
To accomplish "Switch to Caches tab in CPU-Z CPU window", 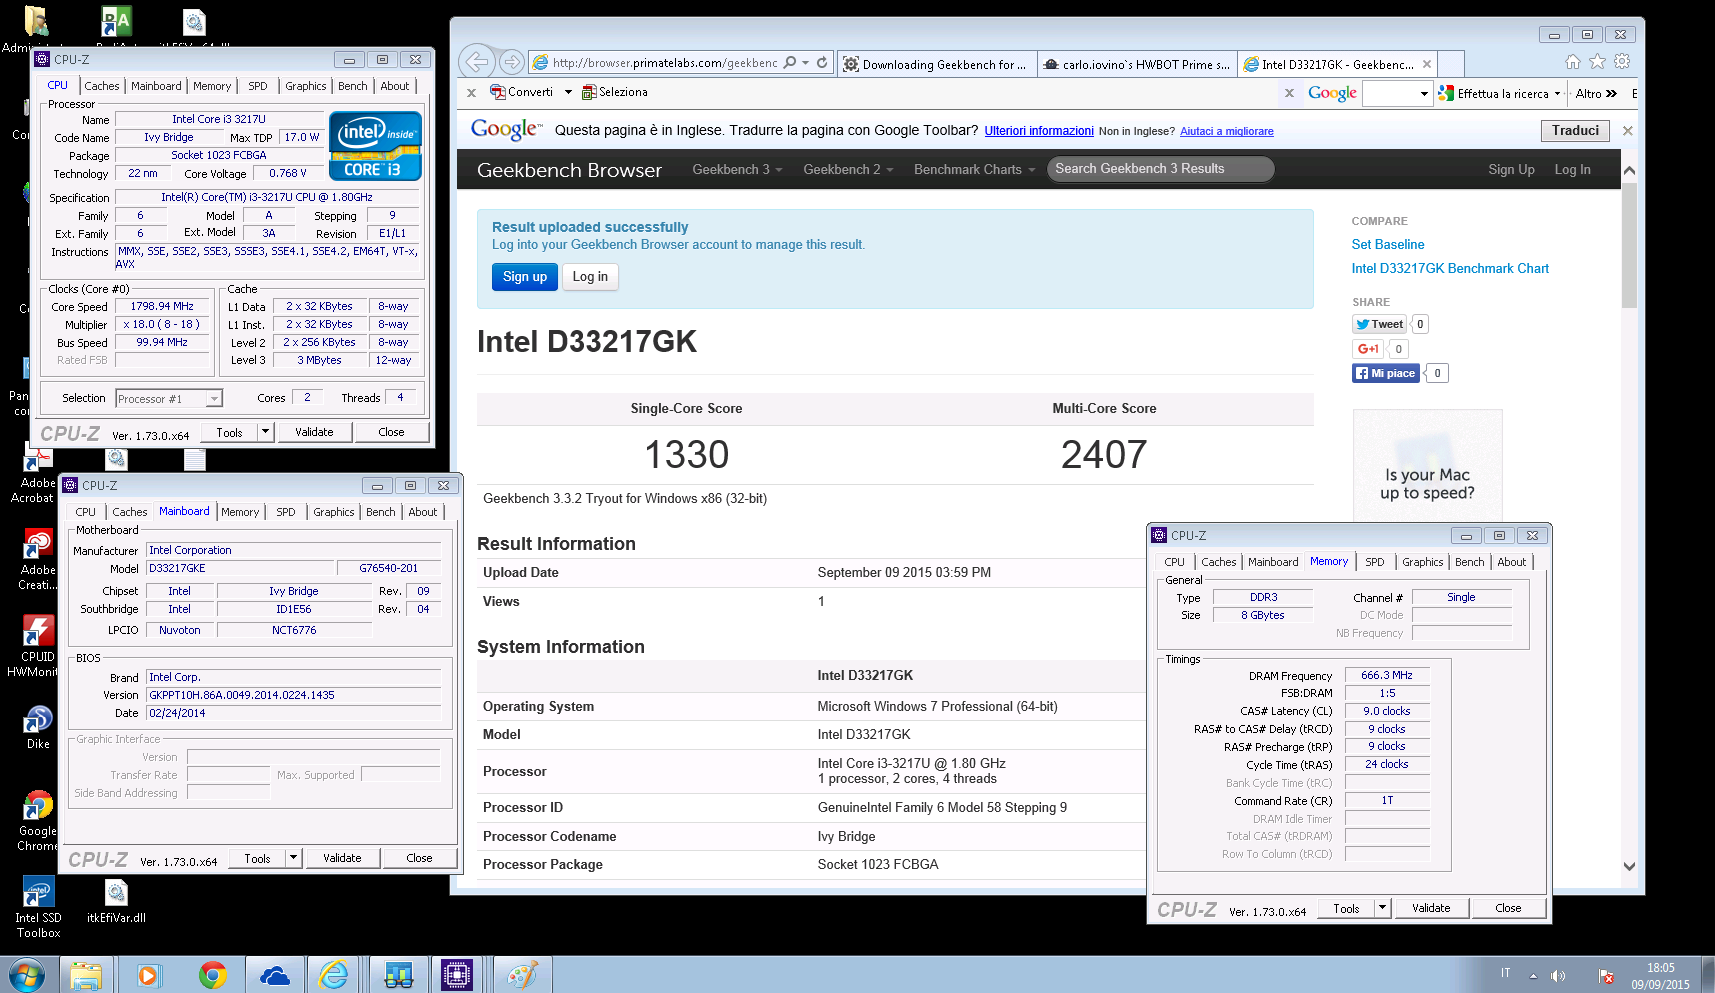I will 102,86.
